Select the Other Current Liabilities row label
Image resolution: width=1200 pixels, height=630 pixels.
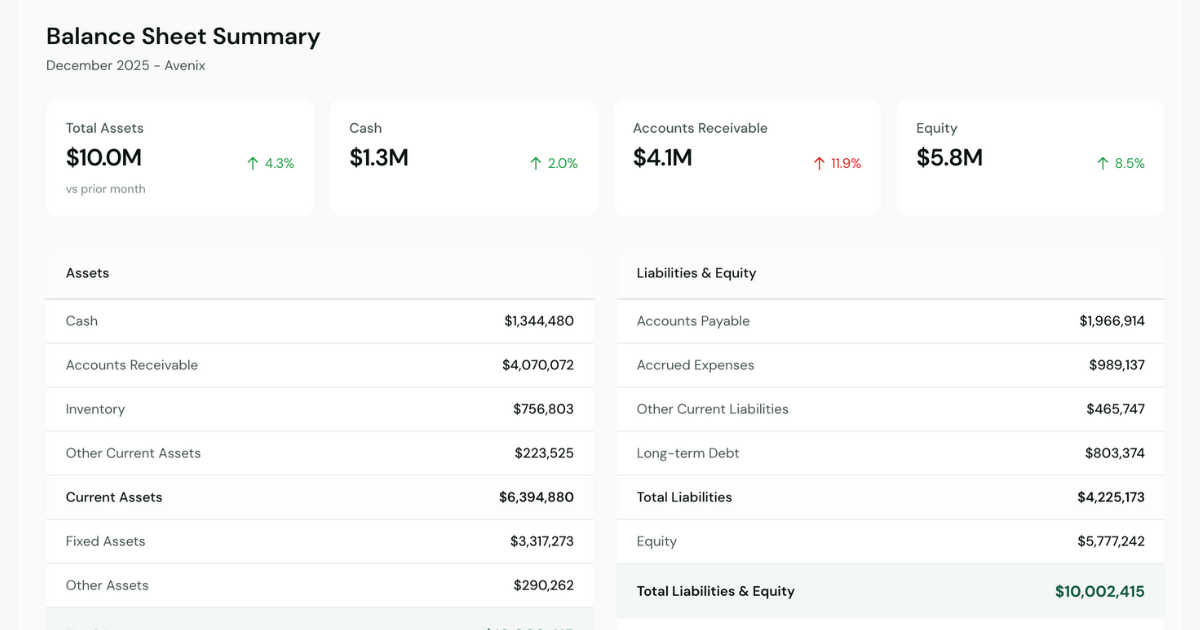click(x=712, y=409)
